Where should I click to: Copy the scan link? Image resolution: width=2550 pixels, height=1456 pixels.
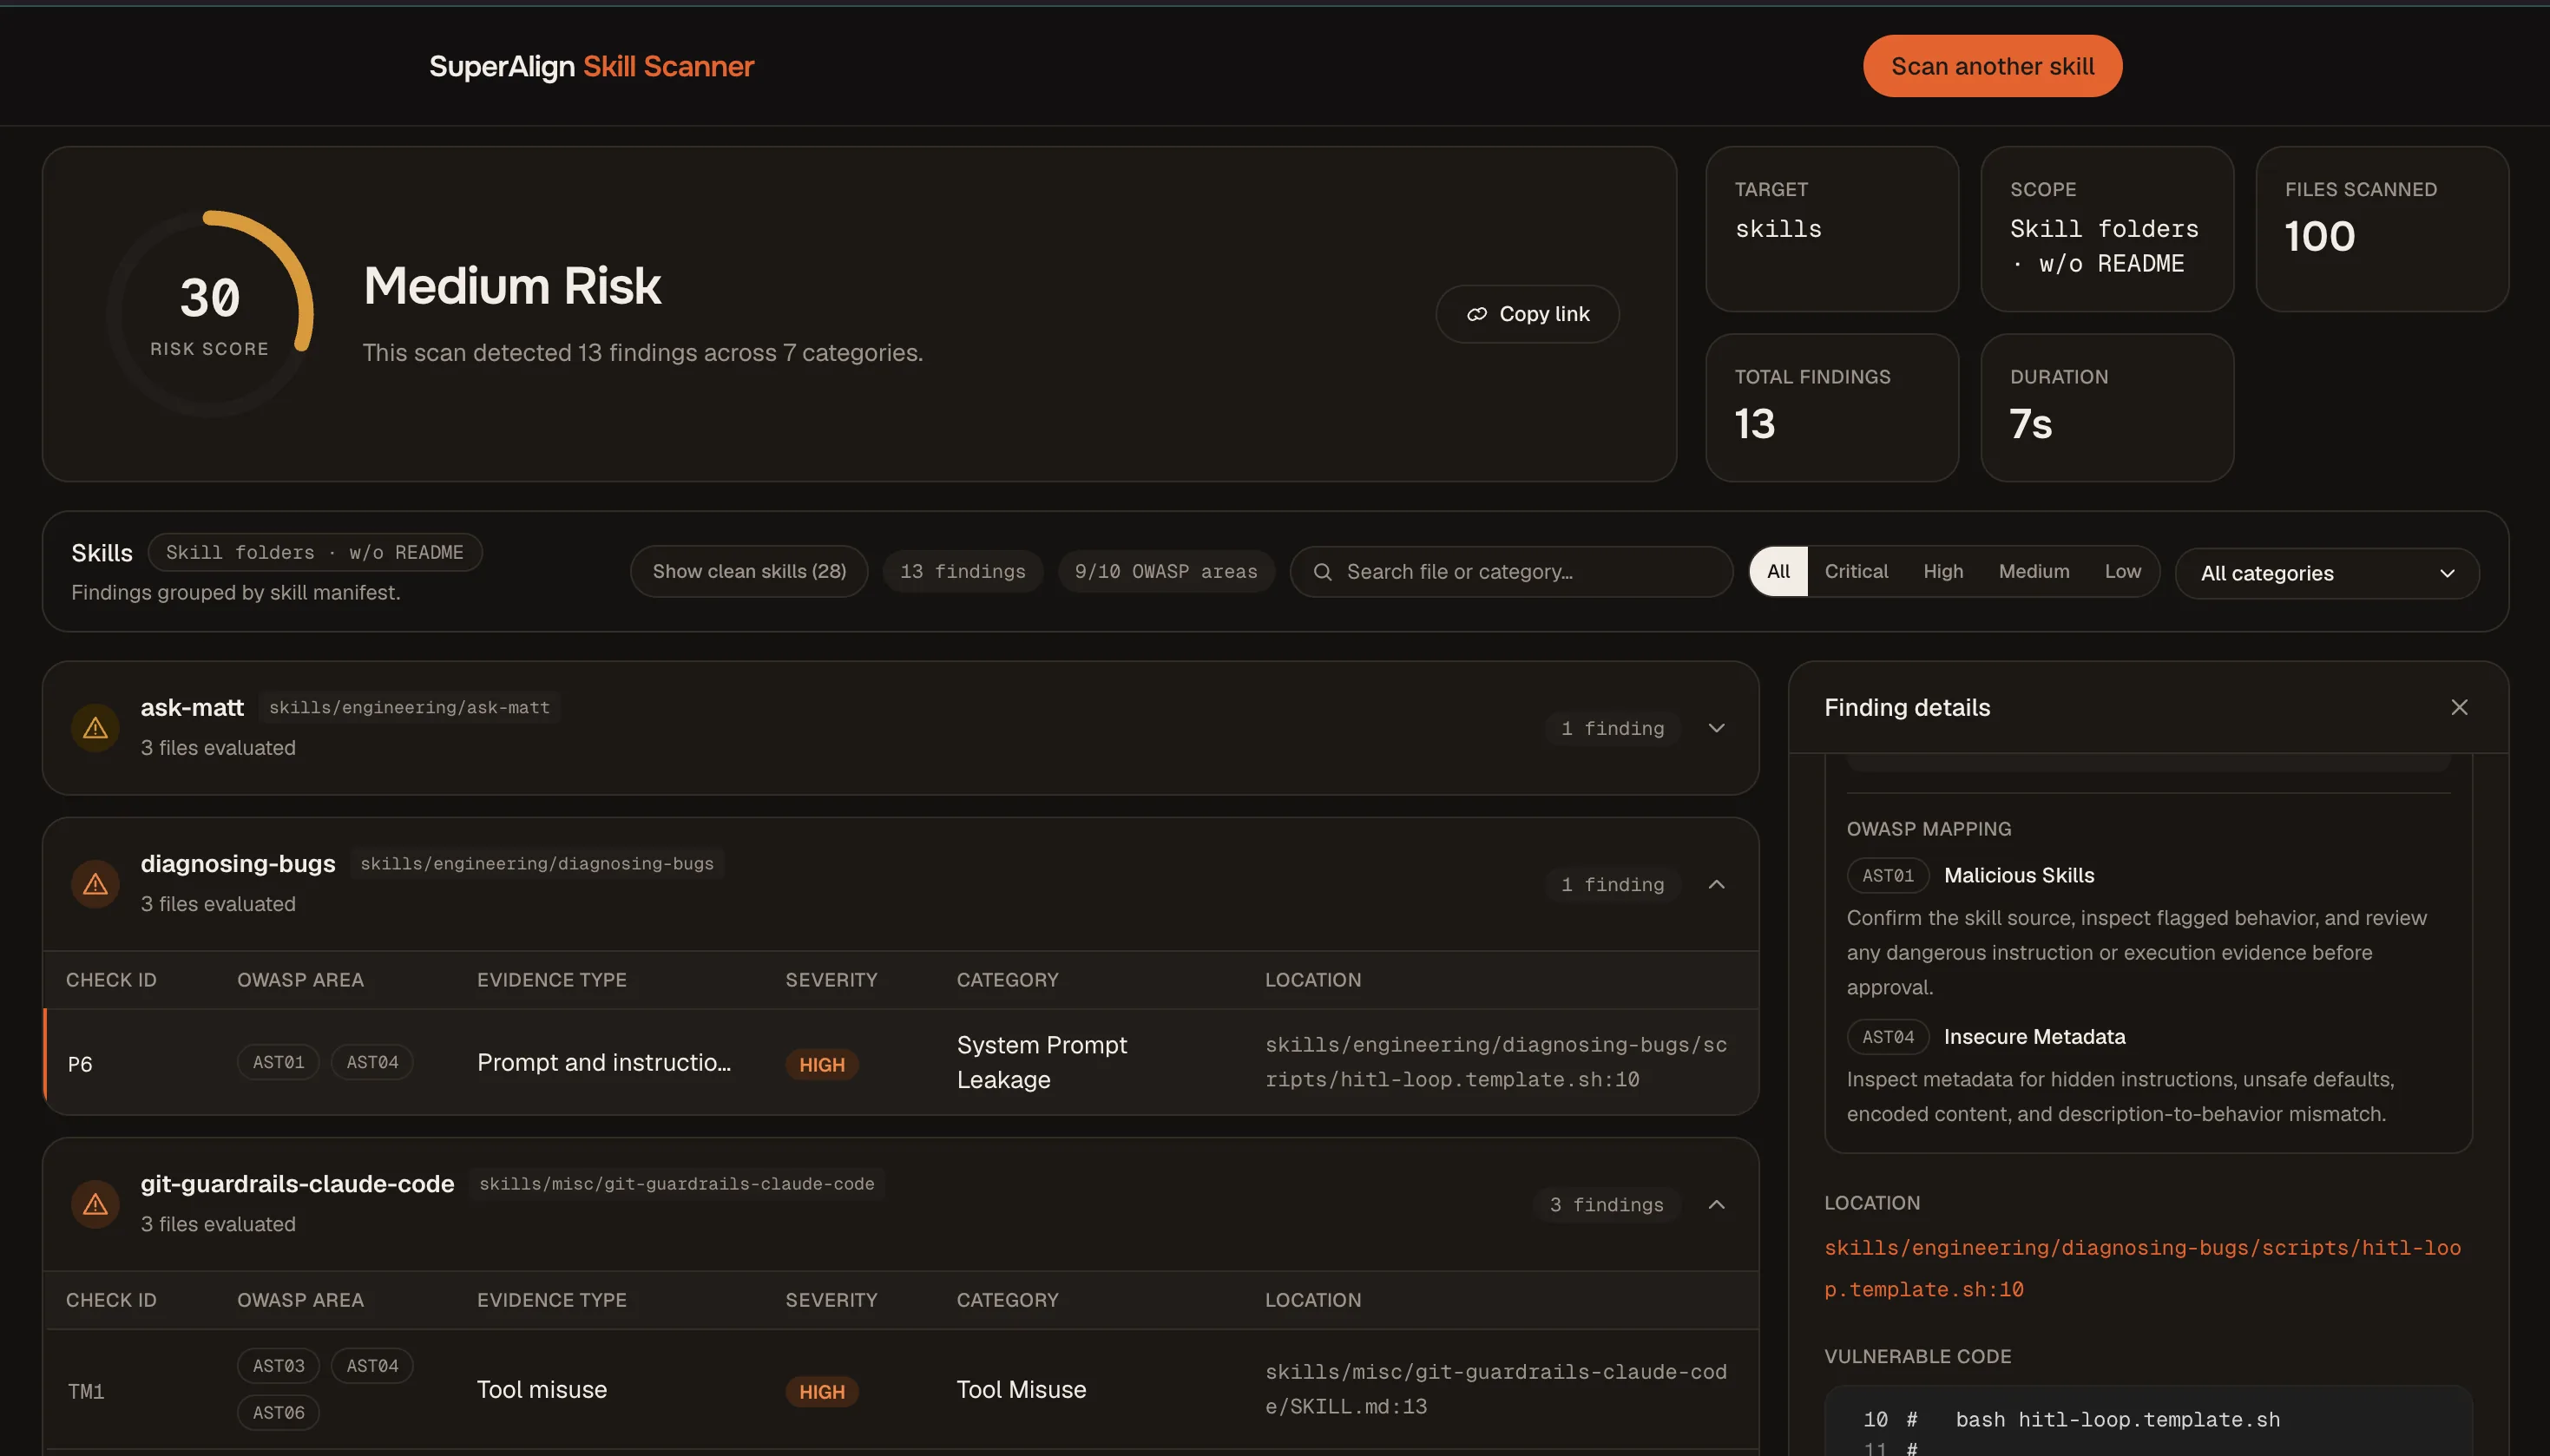pyautogui.click(x=1527, y=314)
